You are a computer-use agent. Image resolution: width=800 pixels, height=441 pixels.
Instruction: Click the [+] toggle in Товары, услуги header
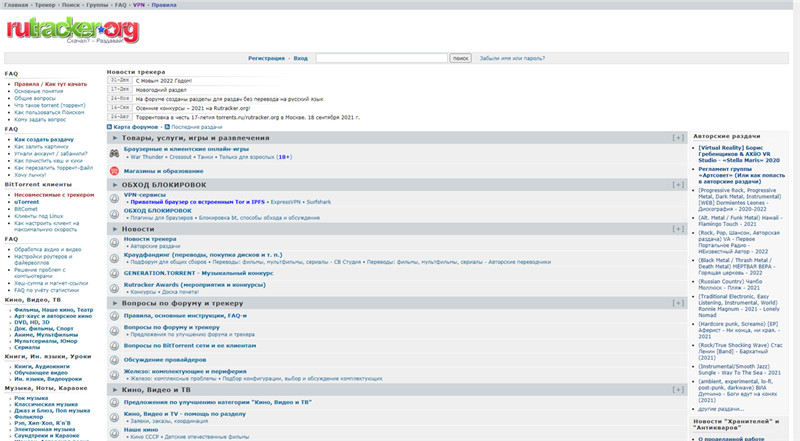[x=678, y=138]
